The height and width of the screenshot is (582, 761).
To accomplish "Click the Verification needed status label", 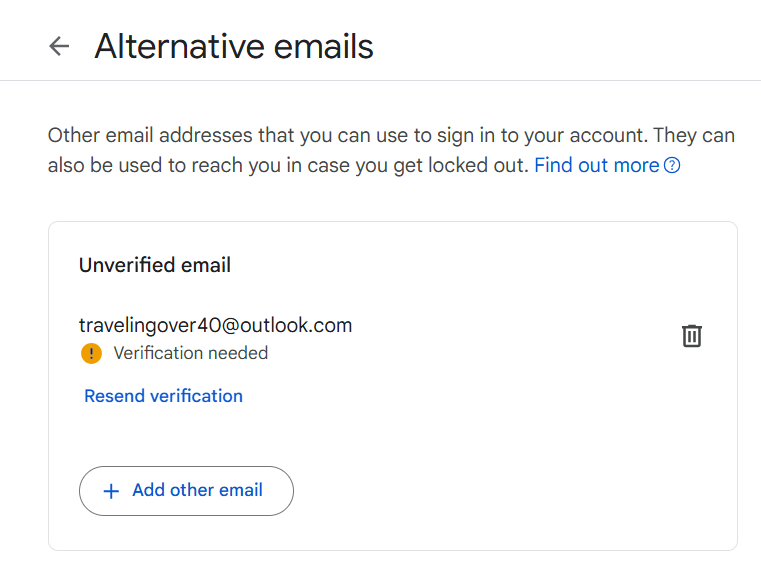I will tap(191, 353).
